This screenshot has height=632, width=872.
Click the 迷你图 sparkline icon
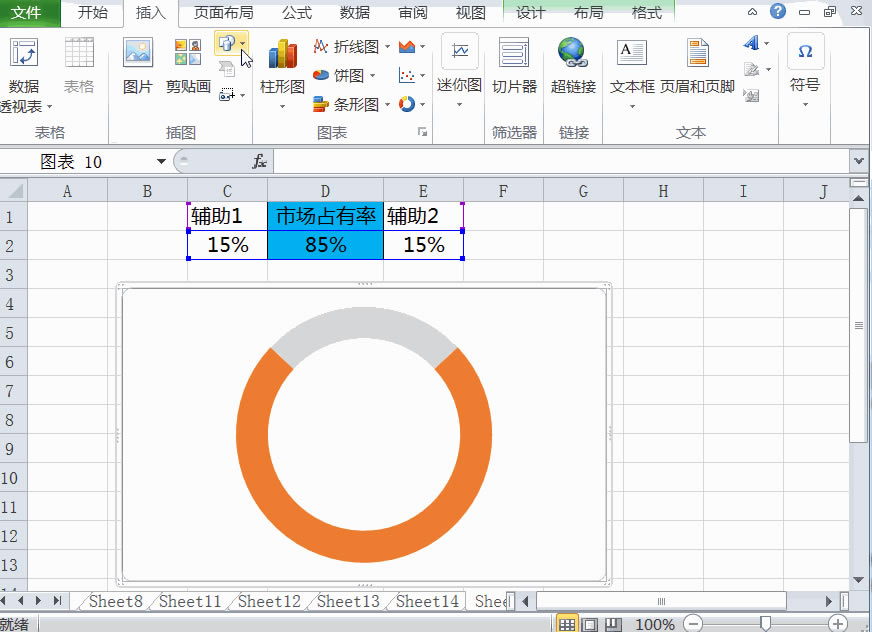point(459,52)
